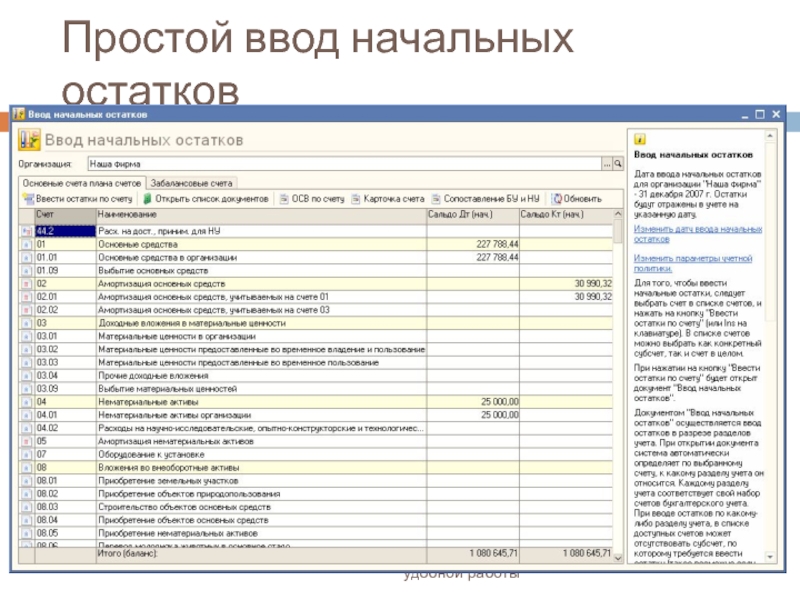
Task: Select row 03.04 Прочие доходные вложения
Action: coord(316,376)
